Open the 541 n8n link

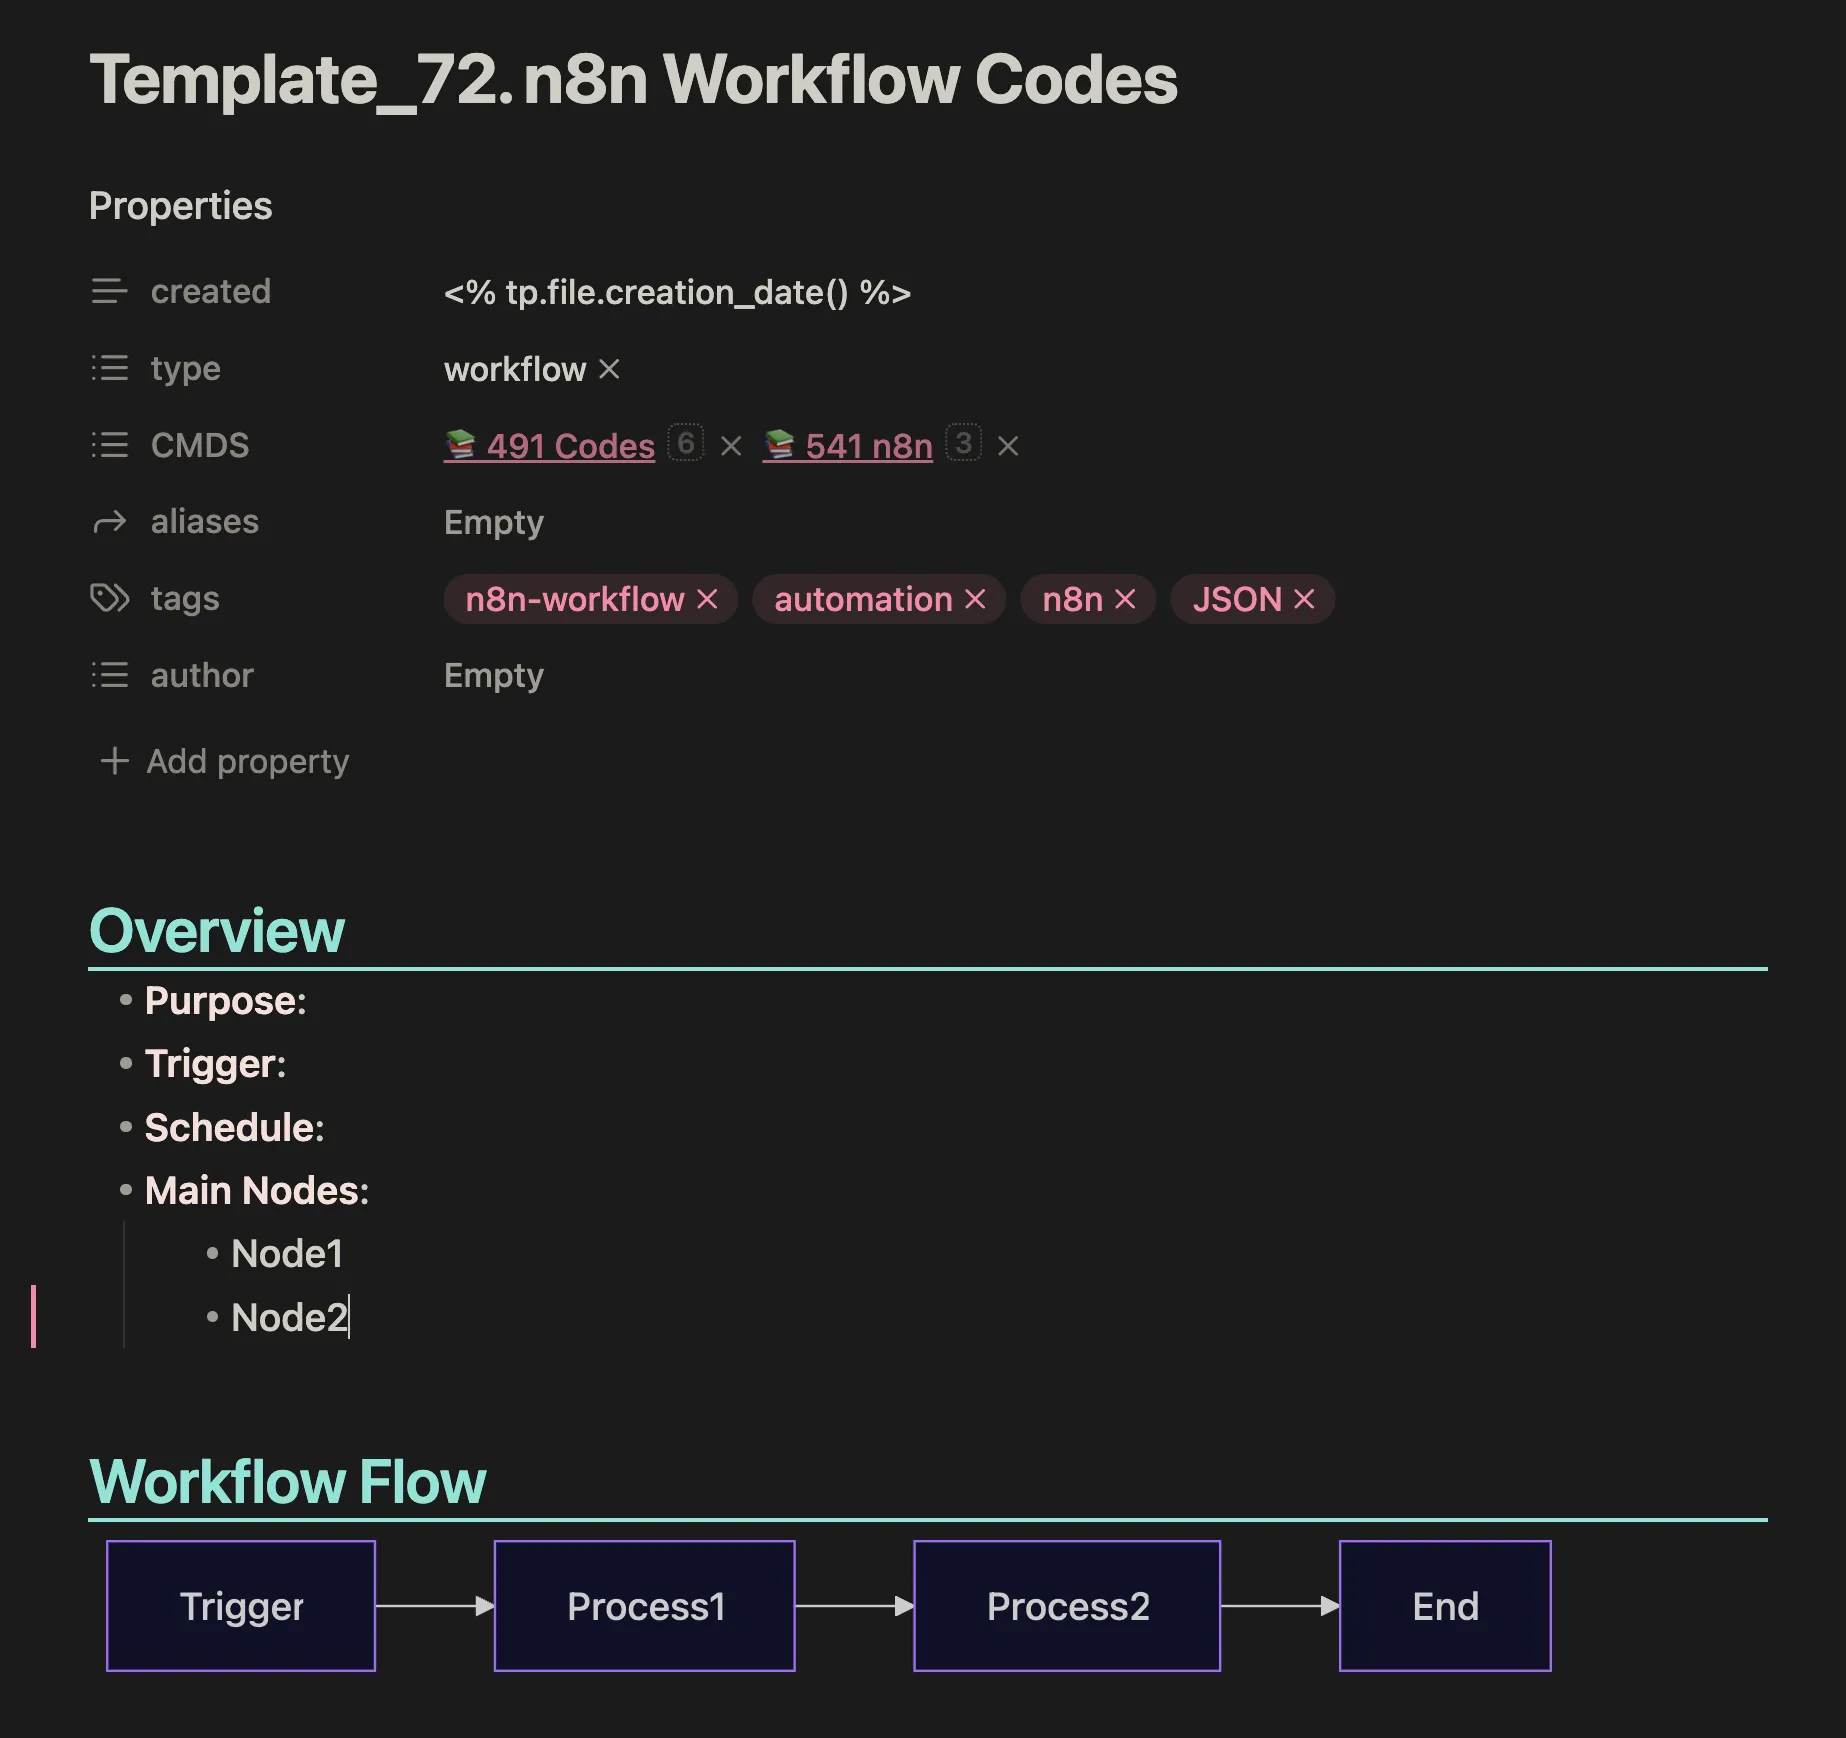(x=868, y=446)
